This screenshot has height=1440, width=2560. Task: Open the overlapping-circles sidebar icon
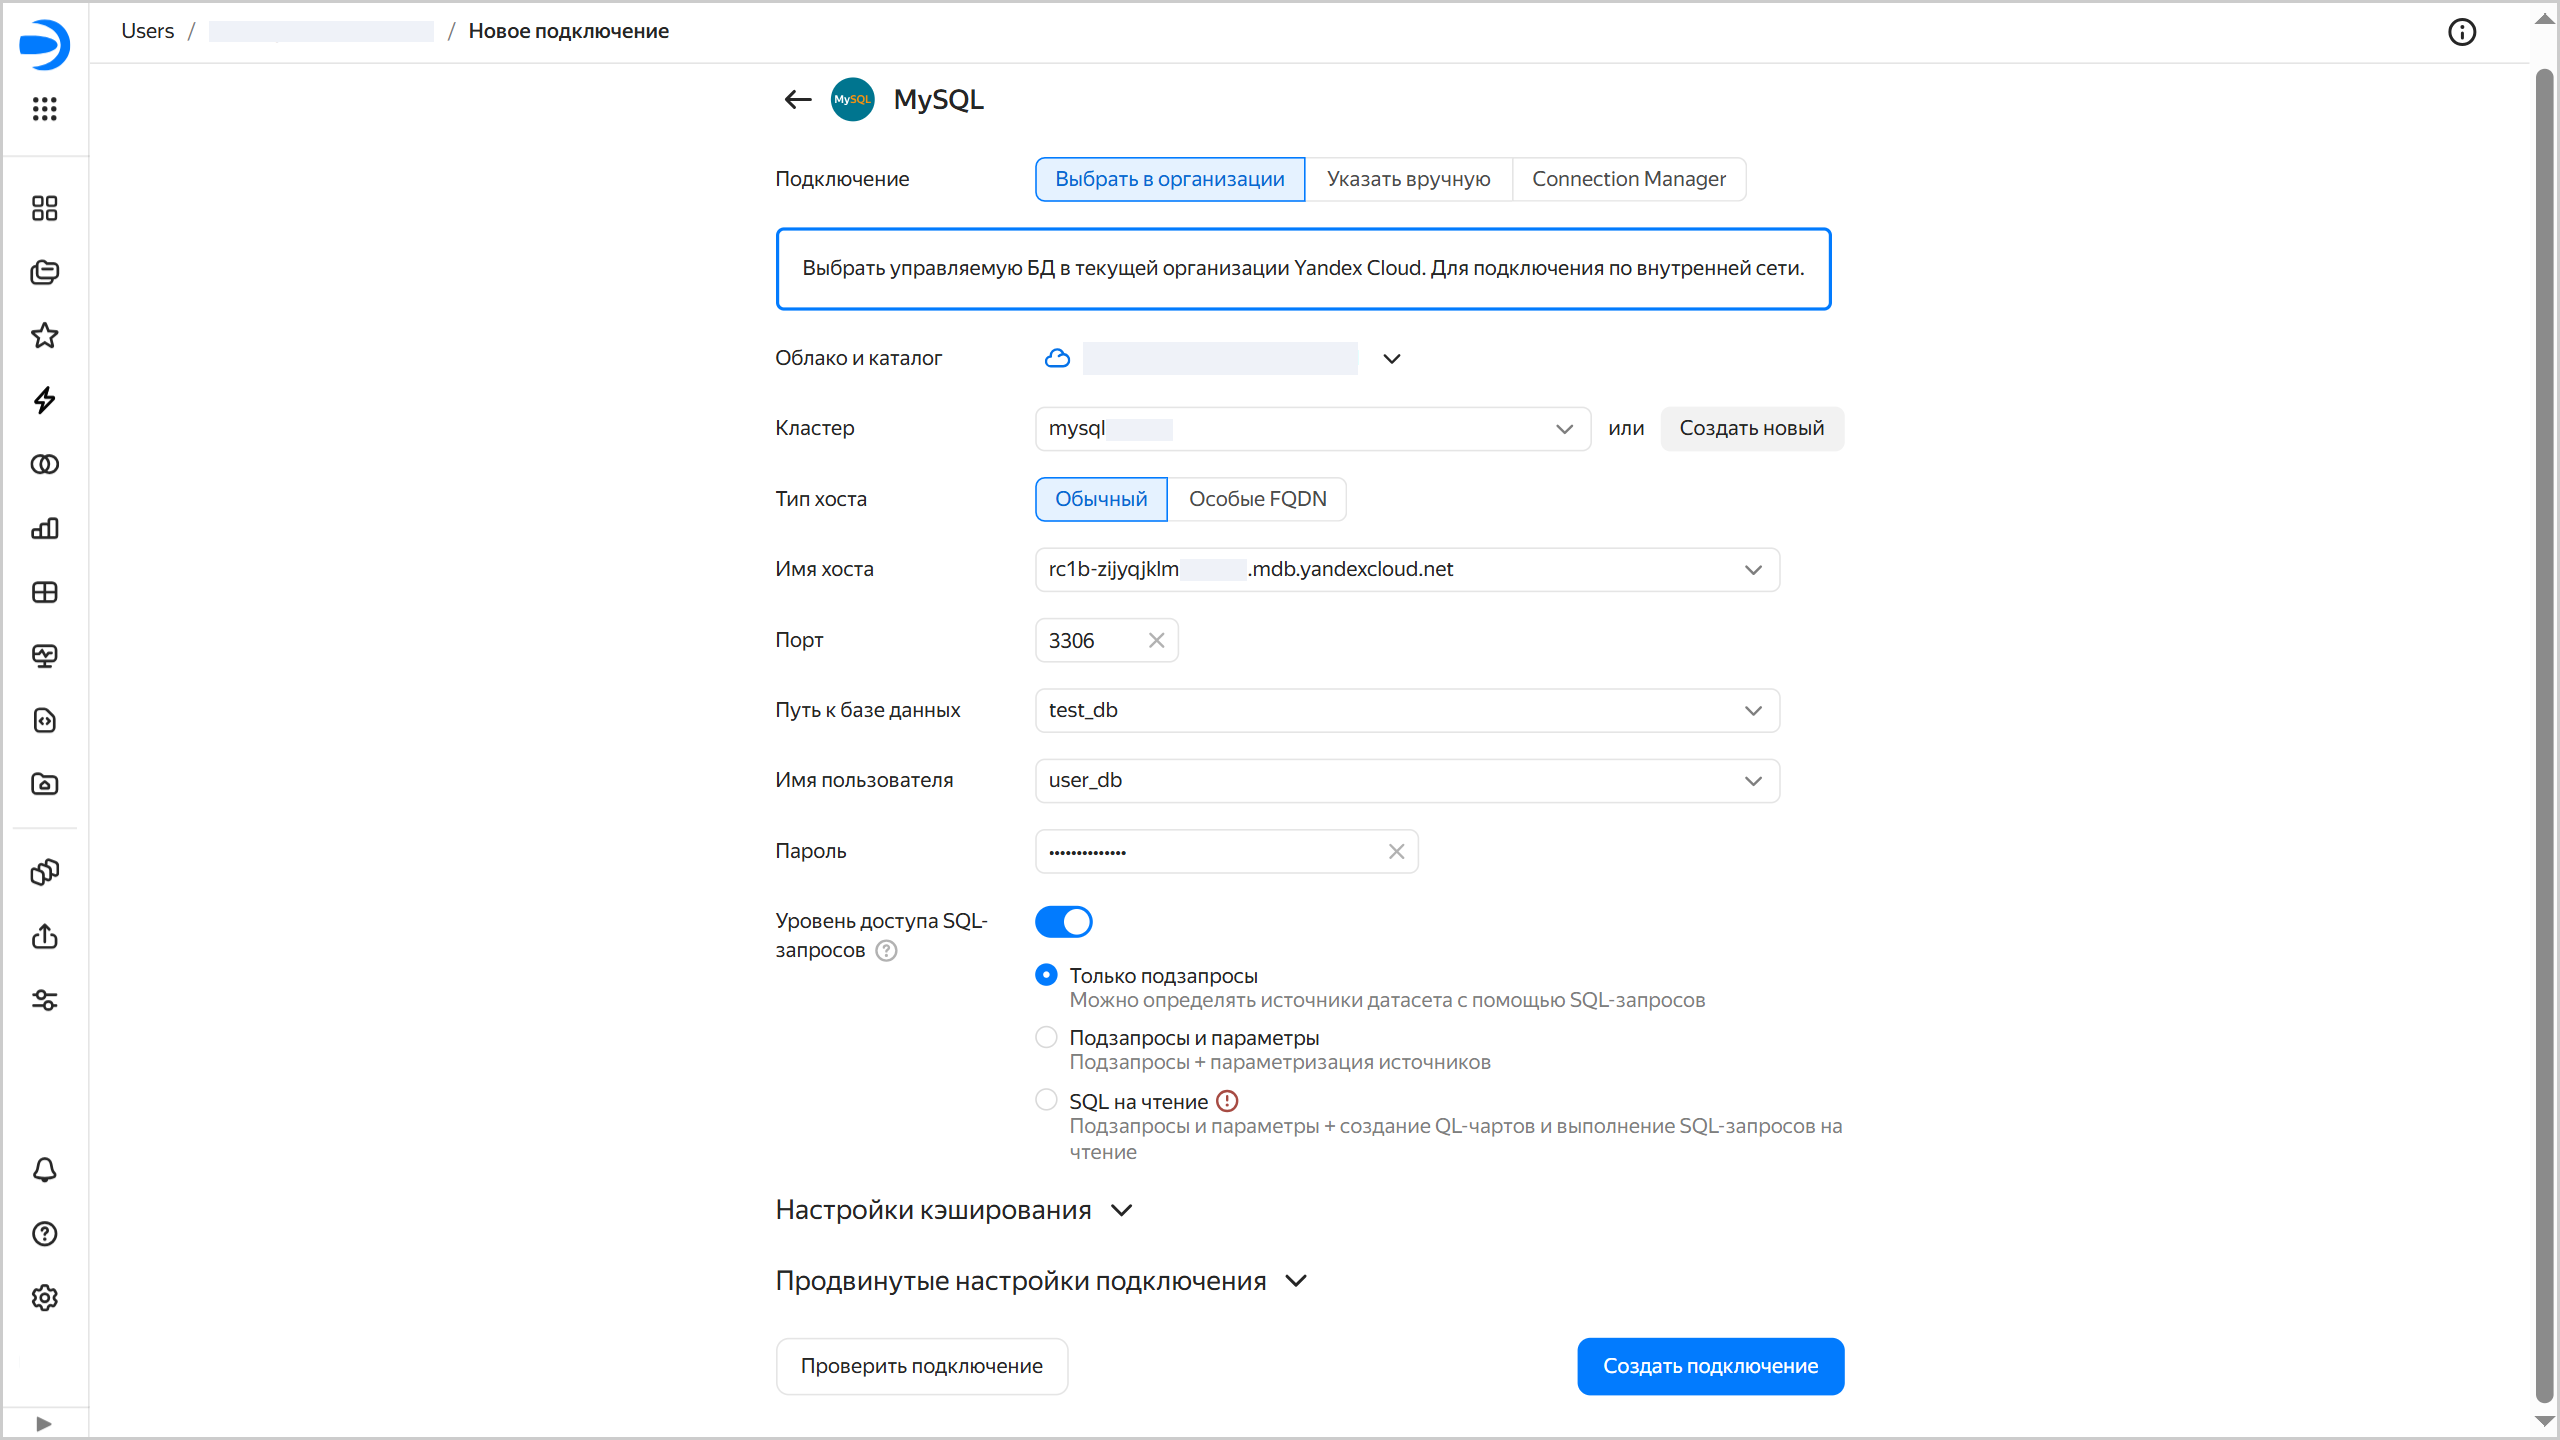pos(44,464)
